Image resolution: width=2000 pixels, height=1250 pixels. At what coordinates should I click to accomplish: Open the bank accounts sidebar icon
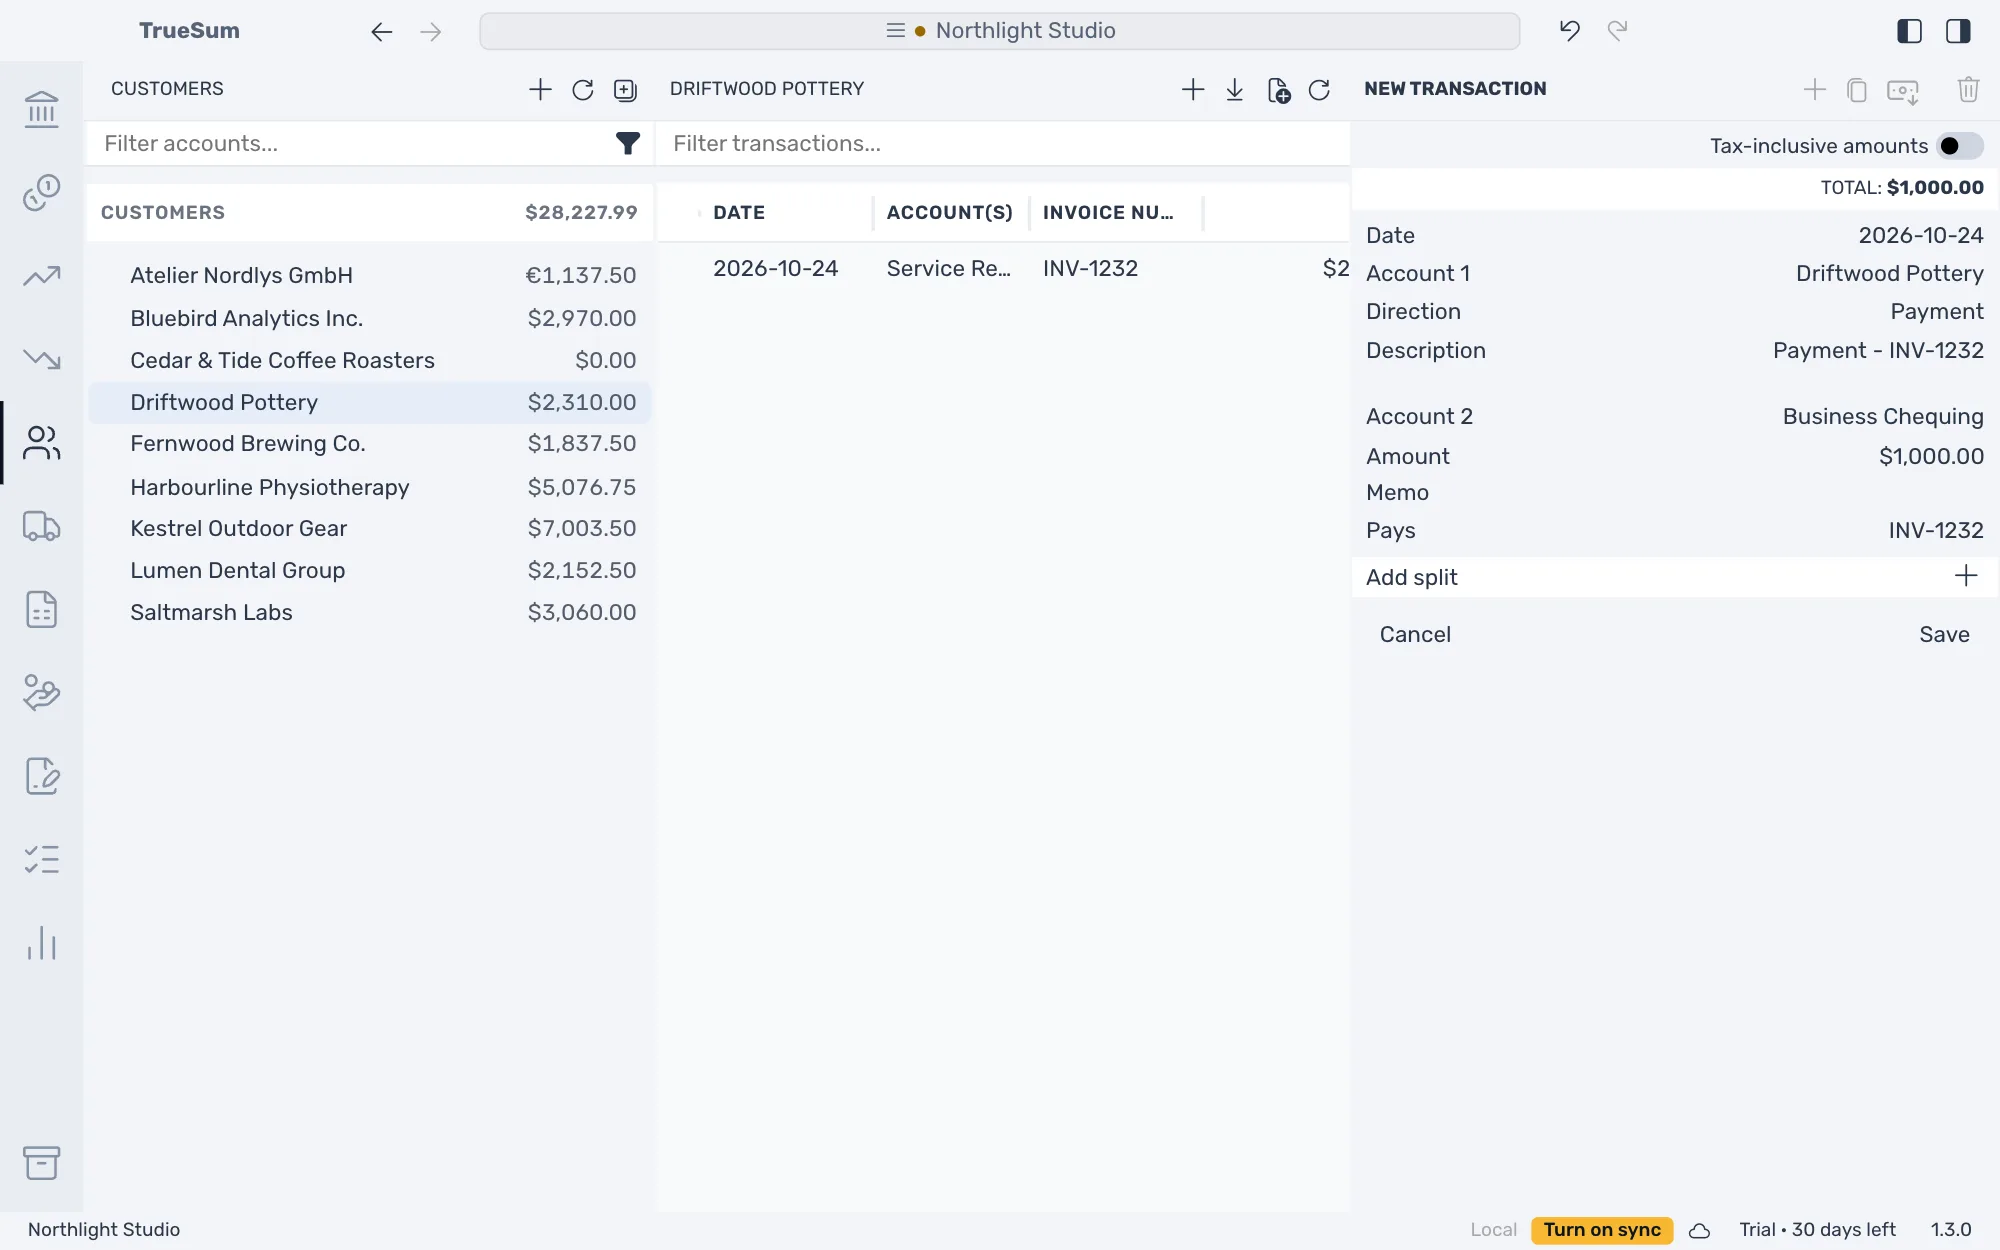(41, 109)
